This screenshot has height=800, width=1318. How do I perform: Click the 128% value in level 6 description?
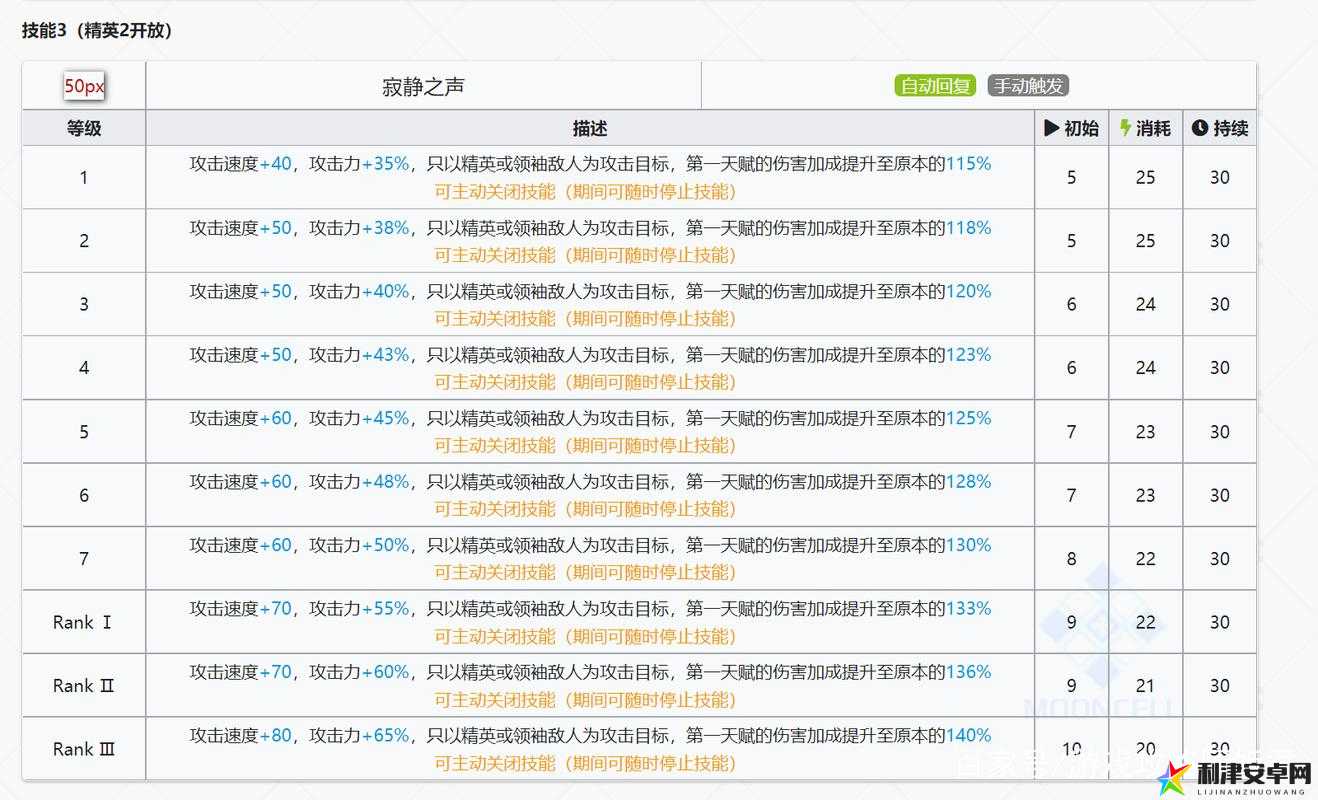tap(968, 482)
